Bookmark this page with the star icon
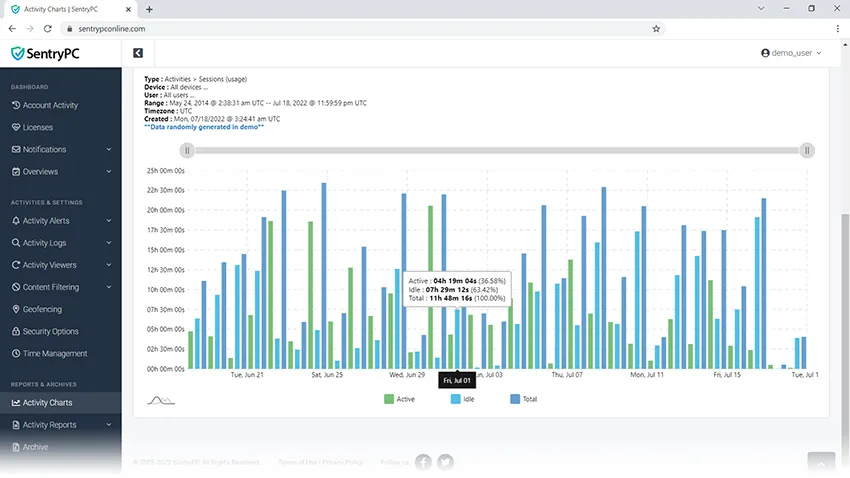The height and width of the screenshot is (478, 850). [656, 29]
